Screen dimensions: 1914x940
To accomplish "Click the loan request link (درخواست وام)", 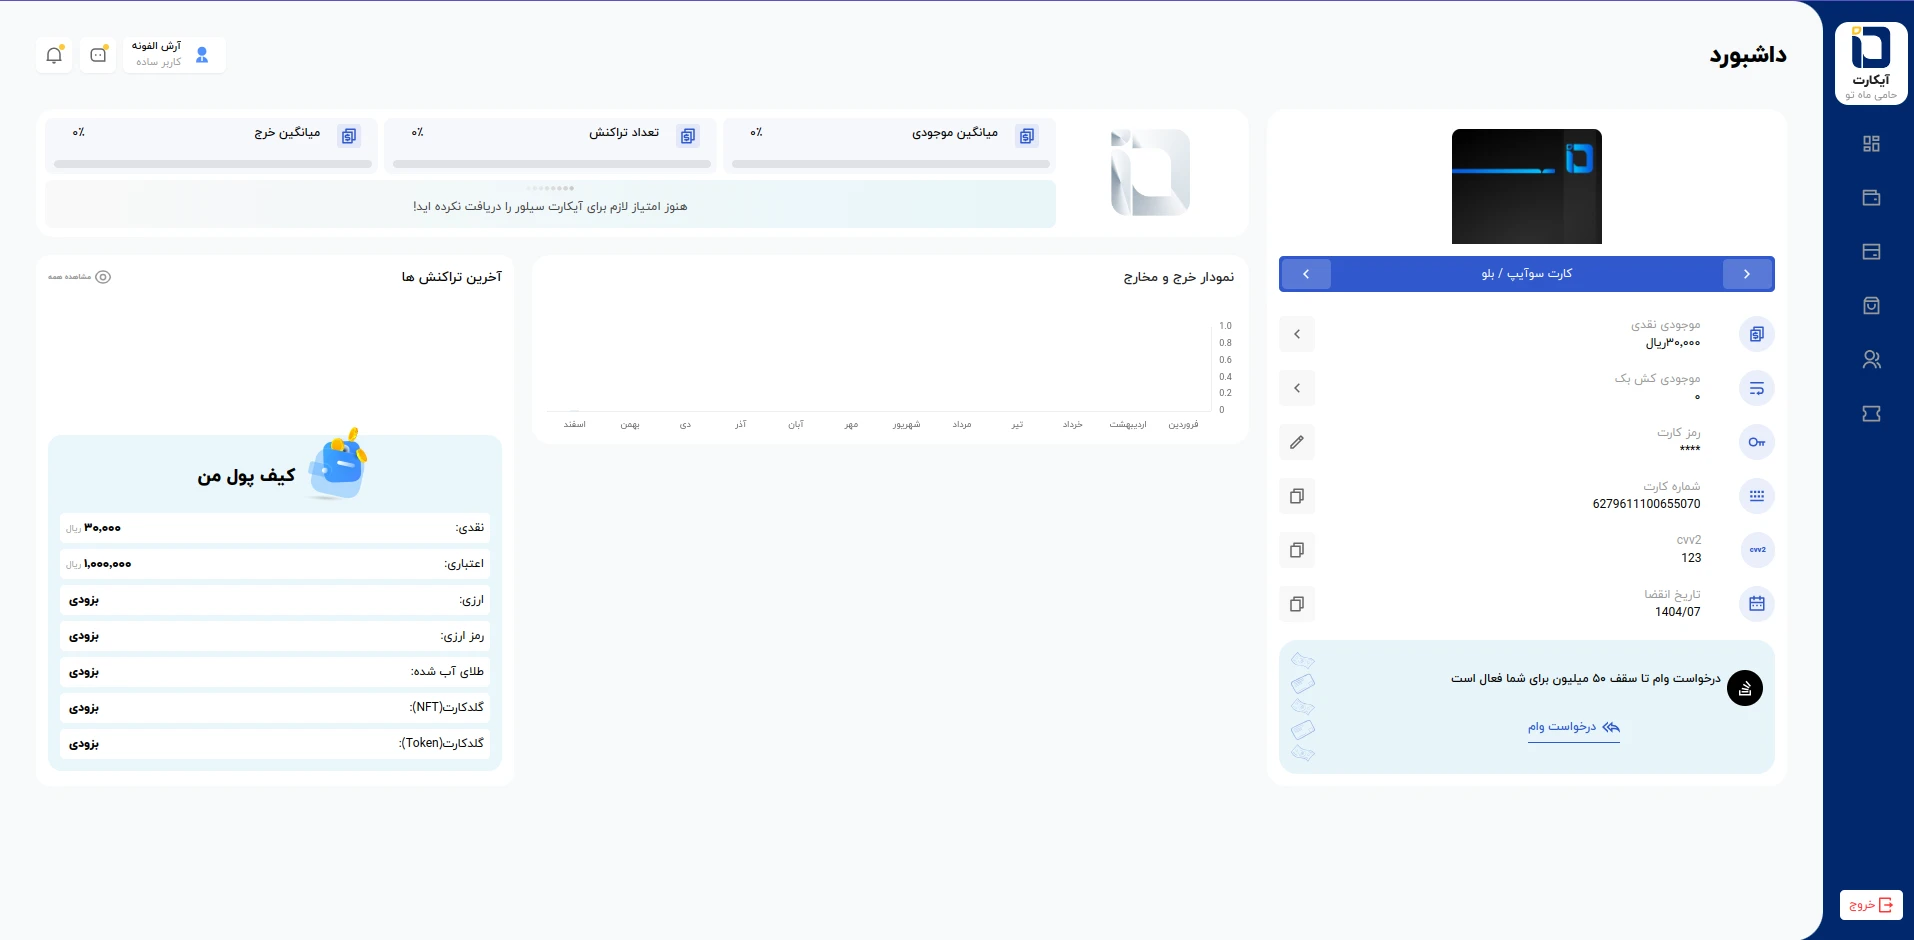I will [x=1573, y=727].
